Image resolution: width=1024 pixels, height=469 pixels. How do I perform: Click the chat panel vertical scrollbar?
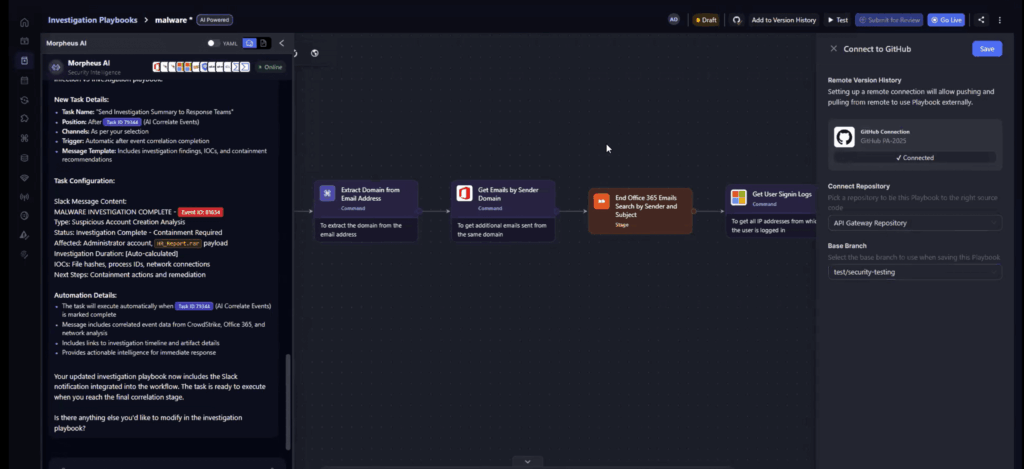click(288, 402)
